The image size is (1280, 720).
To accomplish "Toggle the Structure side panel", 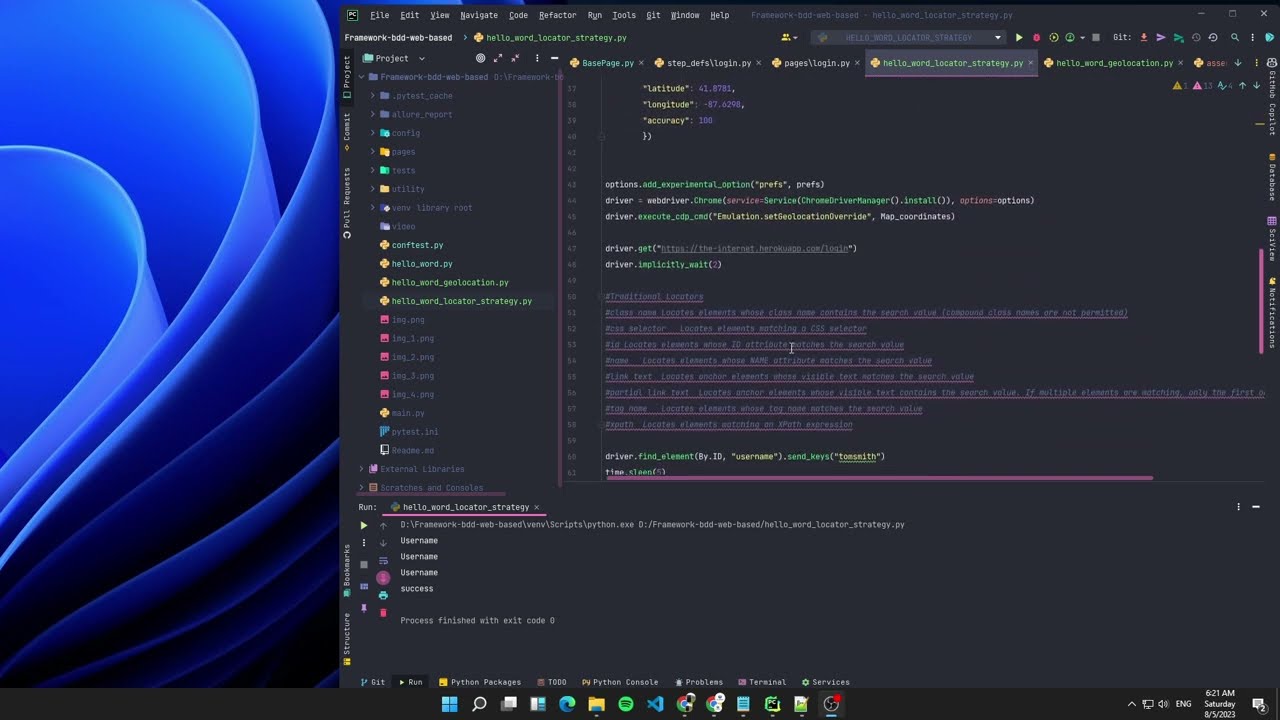I will (x=347, y=638).
